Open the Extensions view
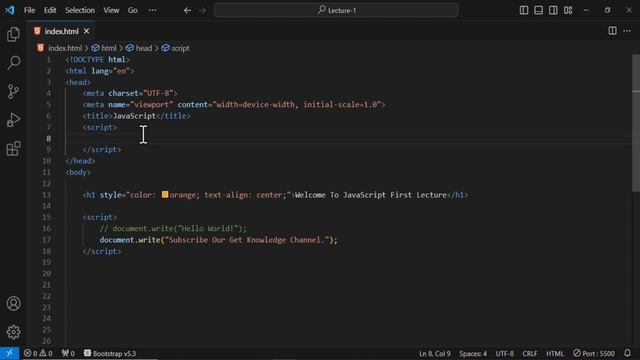The height and width of the screenshot is (360, 640). pyautogui.click(x=13, y=149)
